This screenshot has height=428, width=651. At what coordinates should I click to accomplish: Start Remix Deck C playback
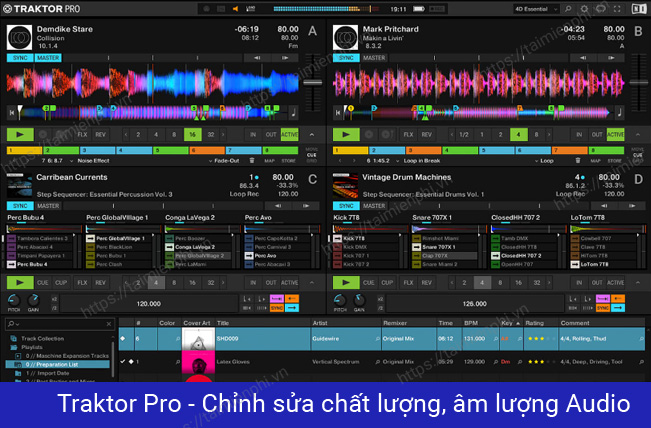tap(20, 283)
